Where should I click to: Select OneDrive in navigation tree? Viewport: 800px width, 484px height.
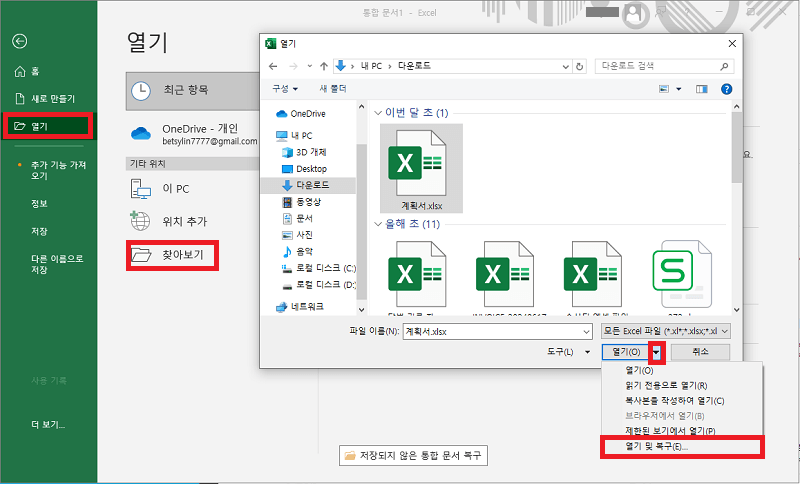pos(301,114)
